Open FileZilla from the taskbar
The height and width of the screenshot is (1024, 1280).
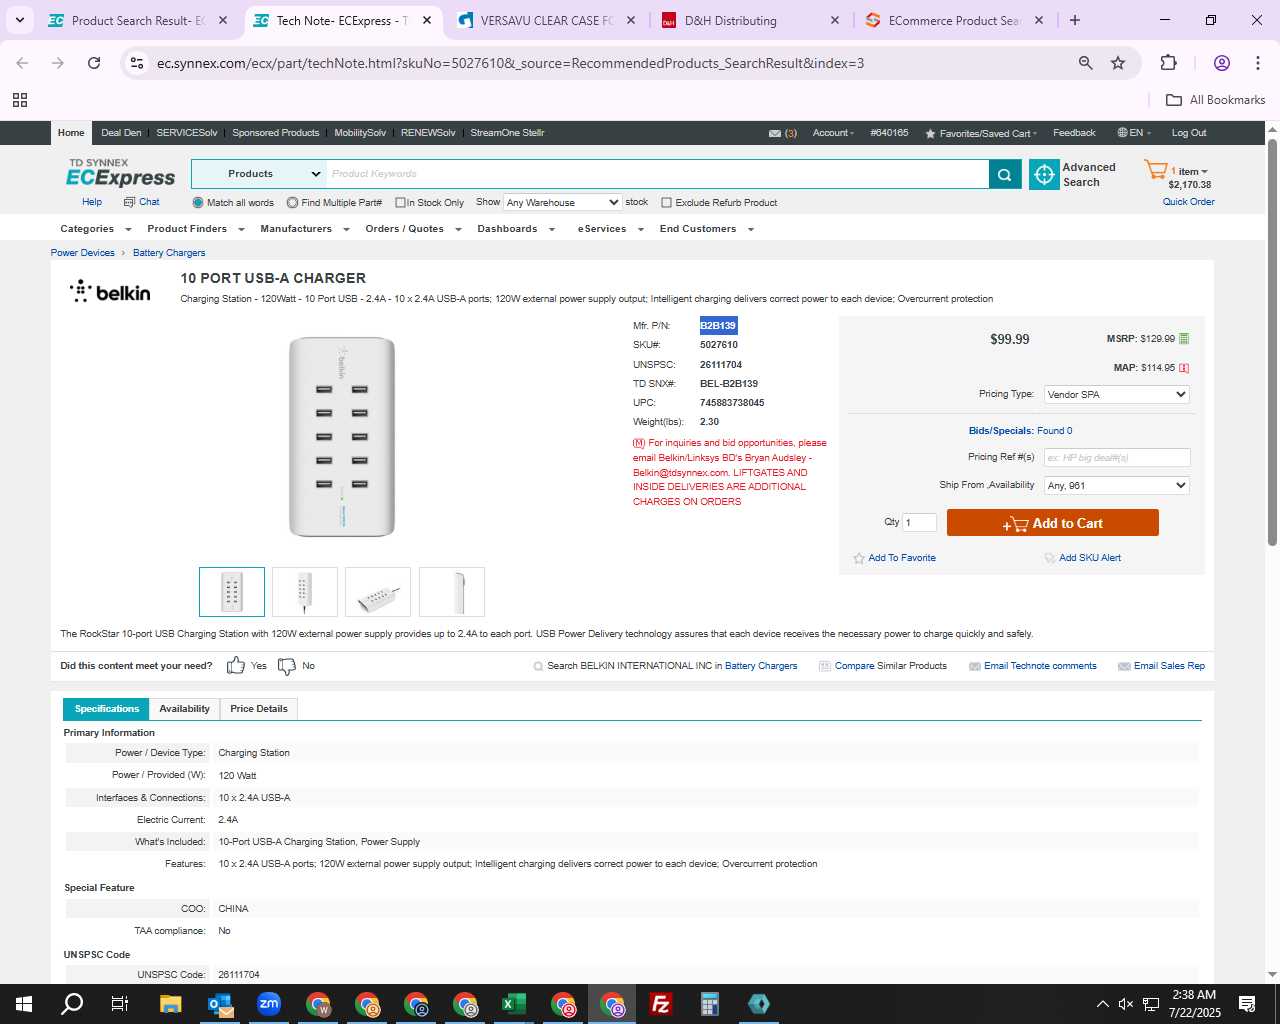click(661, 1004)
